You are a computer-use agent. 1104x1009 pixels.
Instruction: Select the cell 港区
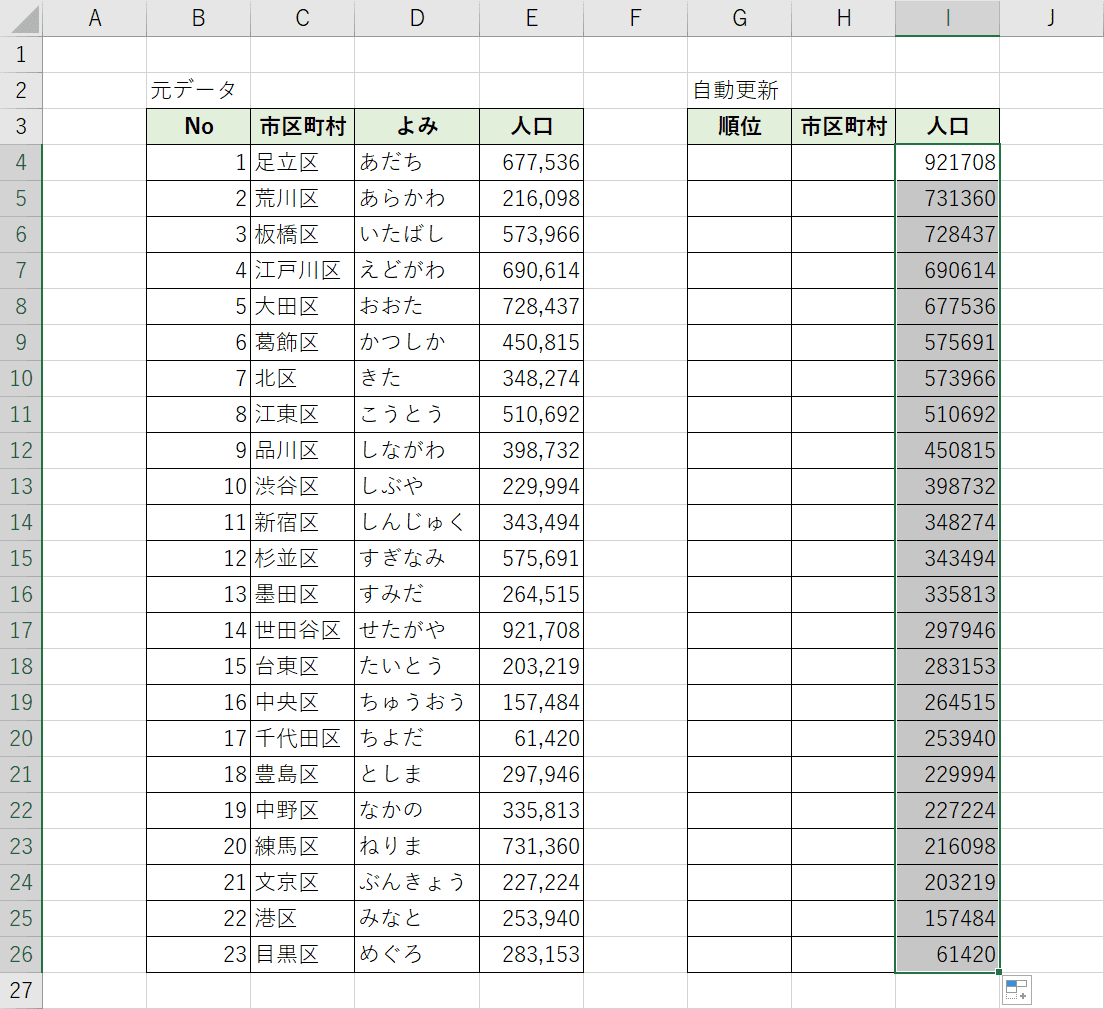303,918
